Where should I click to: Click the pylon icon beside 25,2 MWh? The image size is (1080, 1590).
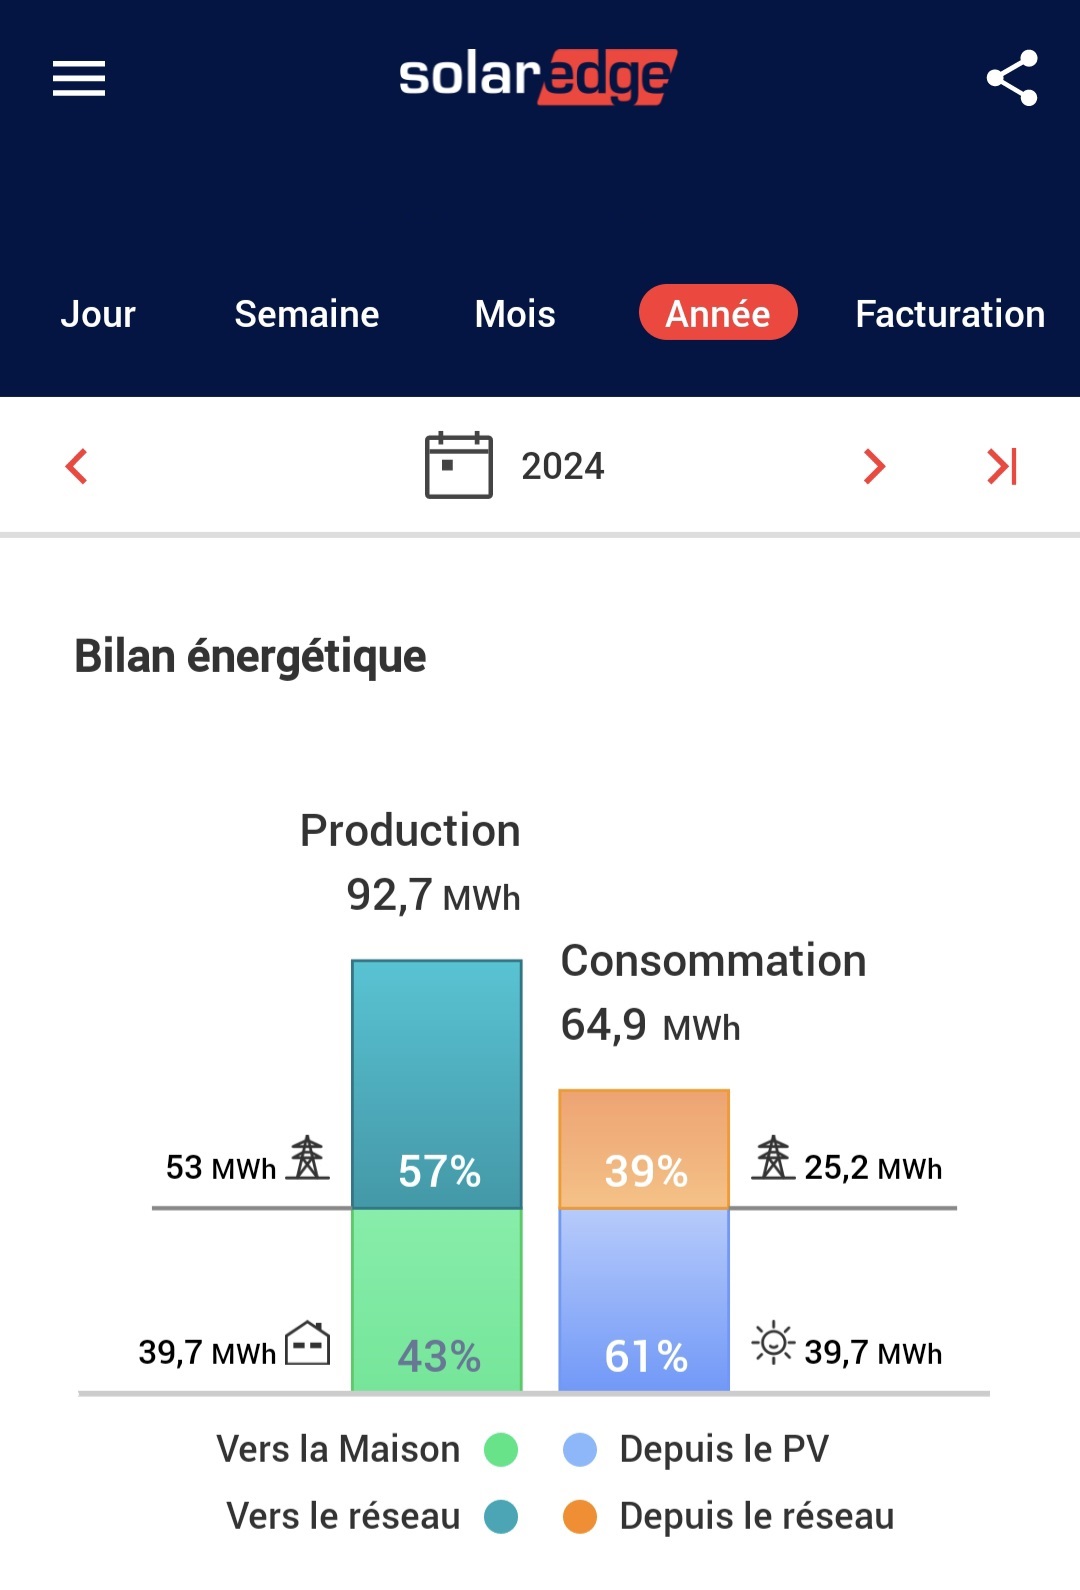pos(773,1158)
